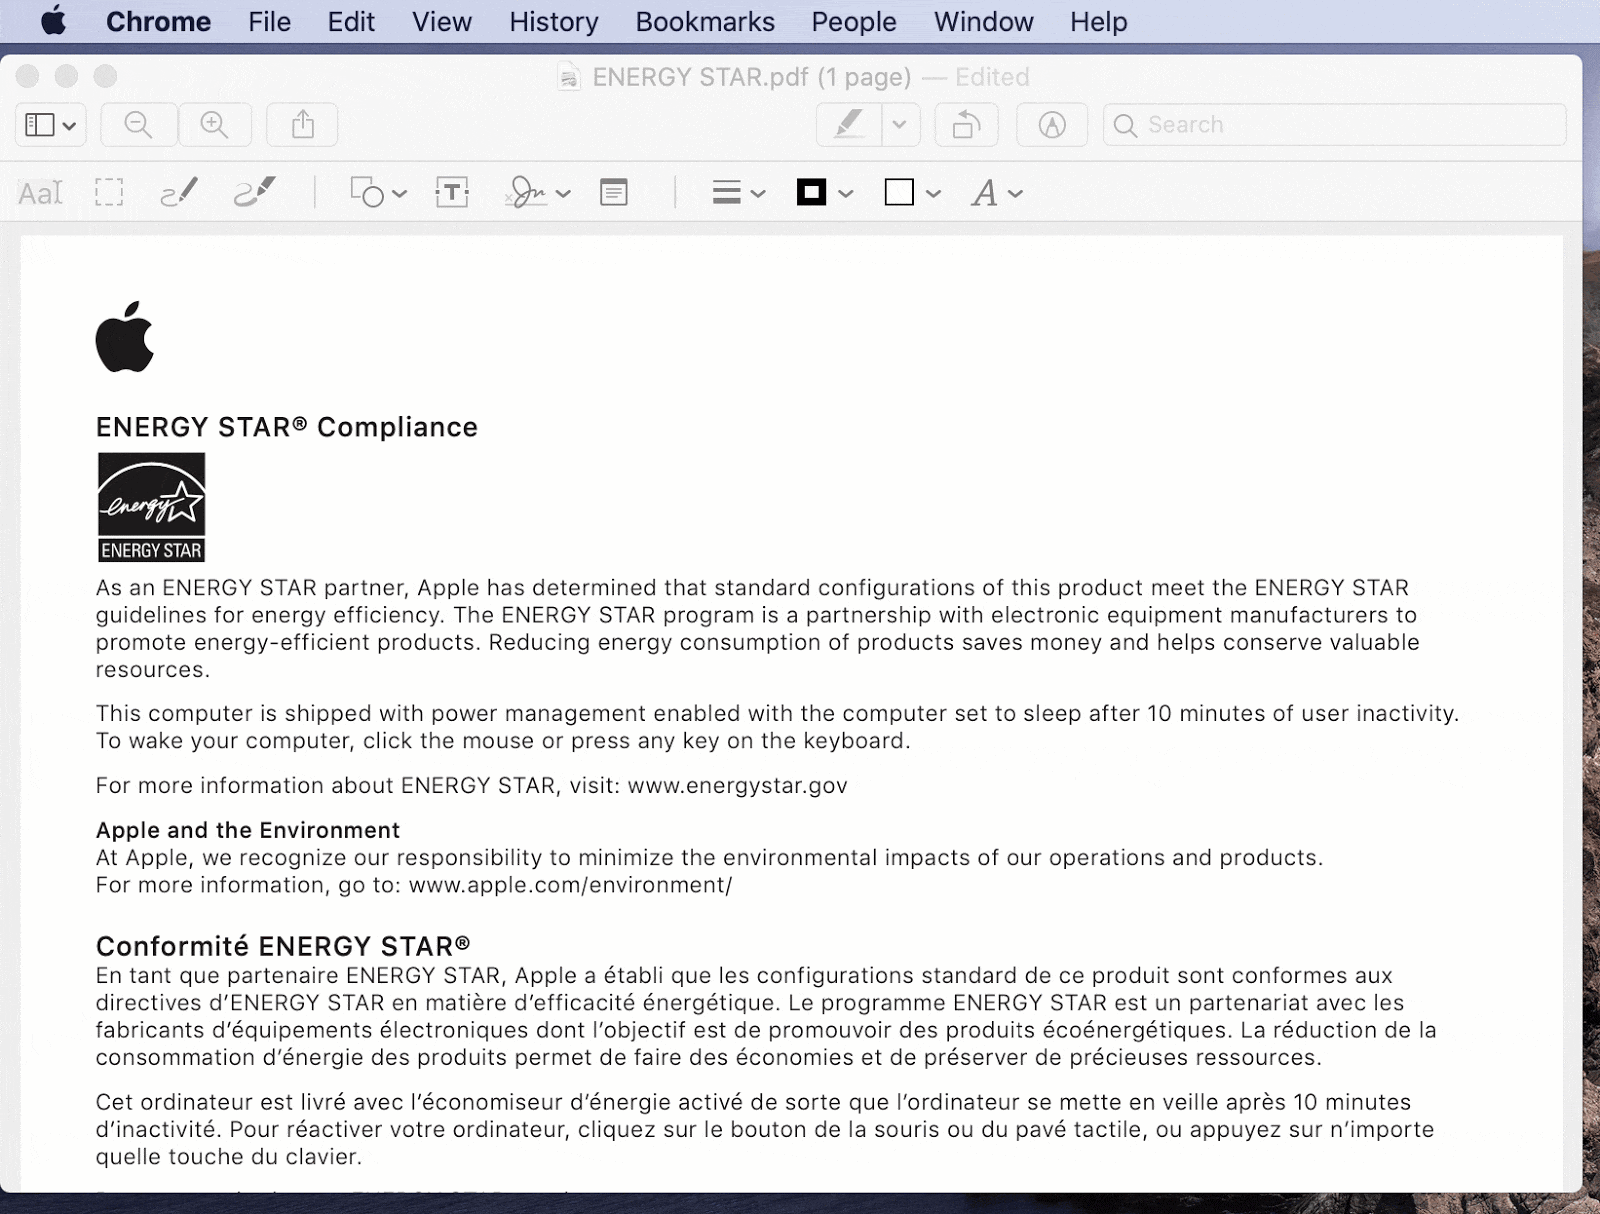Open the sidebar view menu button
The width and height of the screenshot is (1600, 1214).
click(x=50, y=125)
